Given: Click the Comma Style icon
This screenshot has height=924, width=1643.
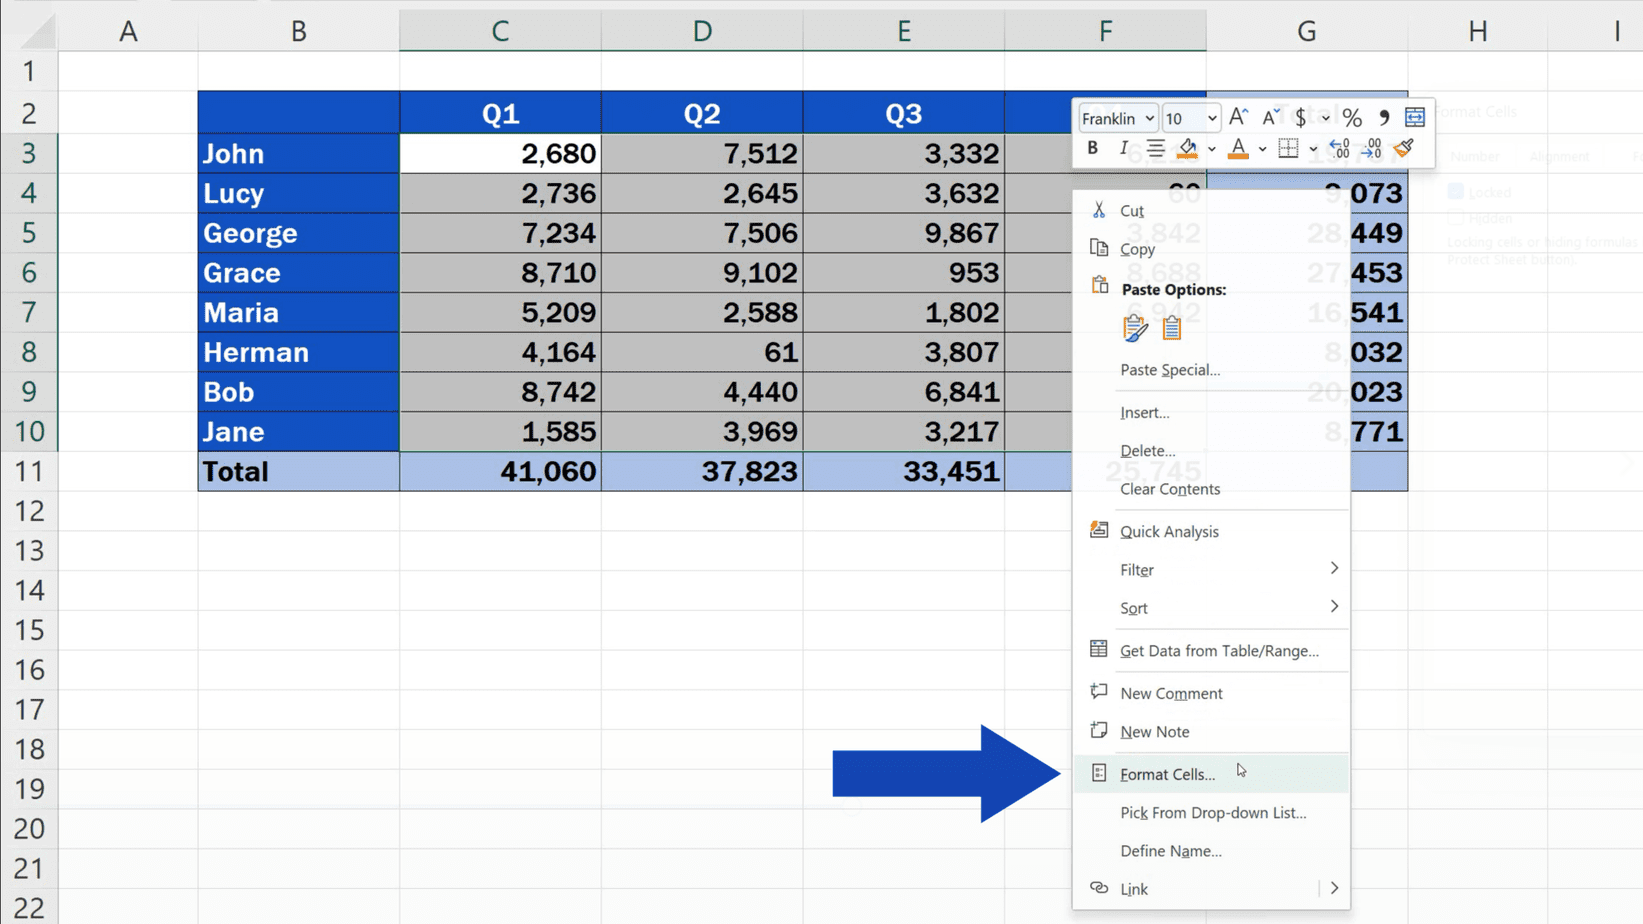Looking at the screenshot, I should click(x=1384, y=117).
